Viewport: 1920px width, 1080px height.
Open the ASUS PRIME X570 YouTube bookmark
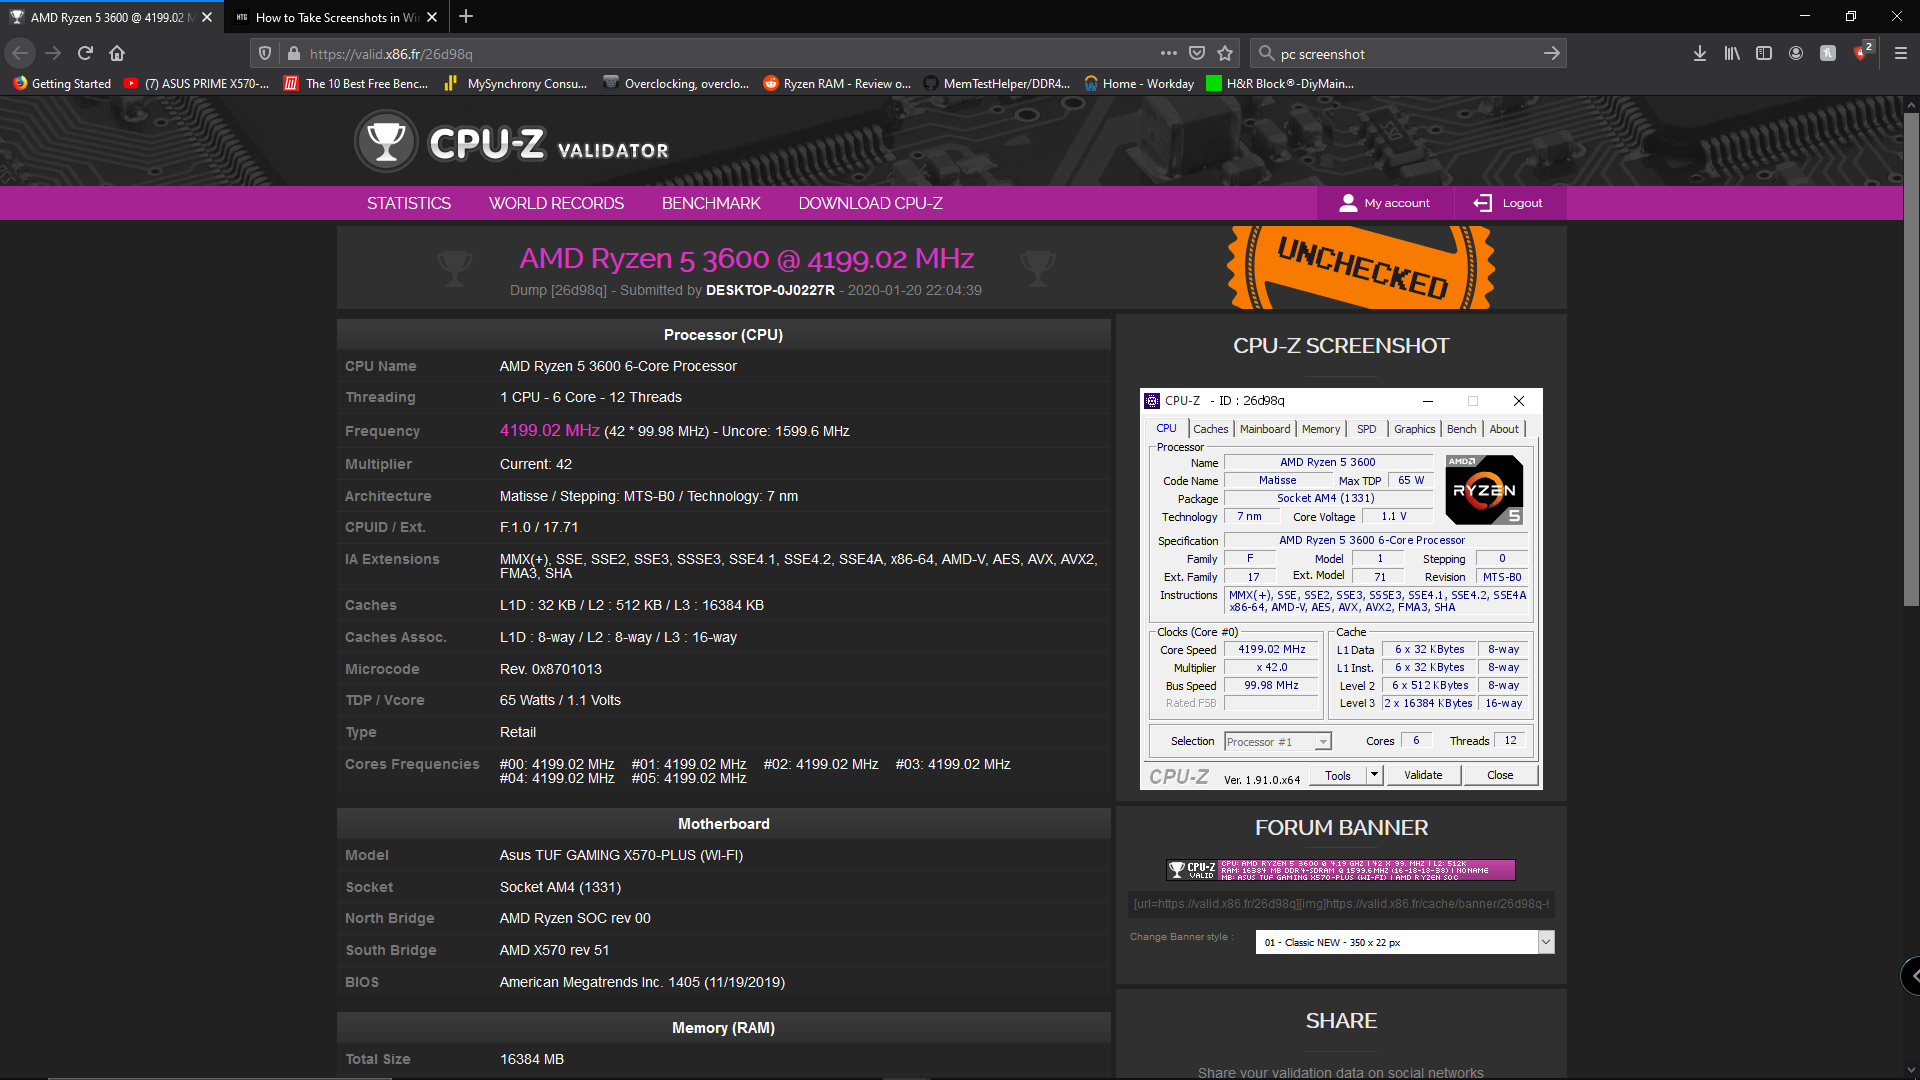coord(196,84)
